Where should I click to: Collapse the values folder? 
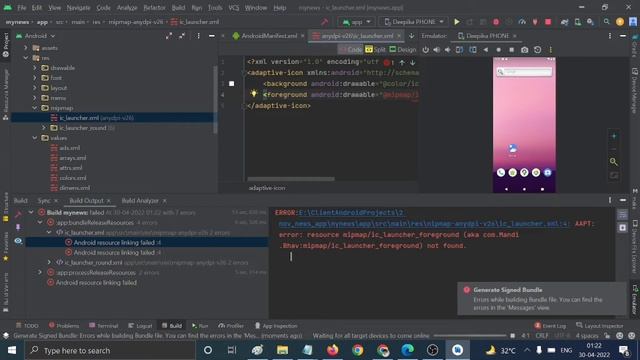pos(35,138)
